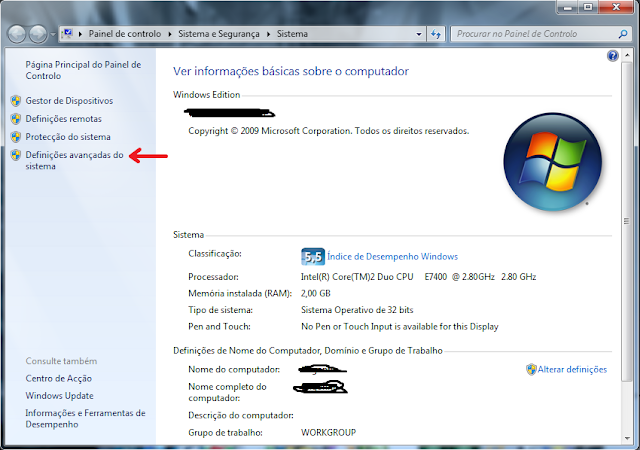Screen dimensions: 640x450
Task: Open Página Principal do Painel de Controlo
Action: [83, 70]
